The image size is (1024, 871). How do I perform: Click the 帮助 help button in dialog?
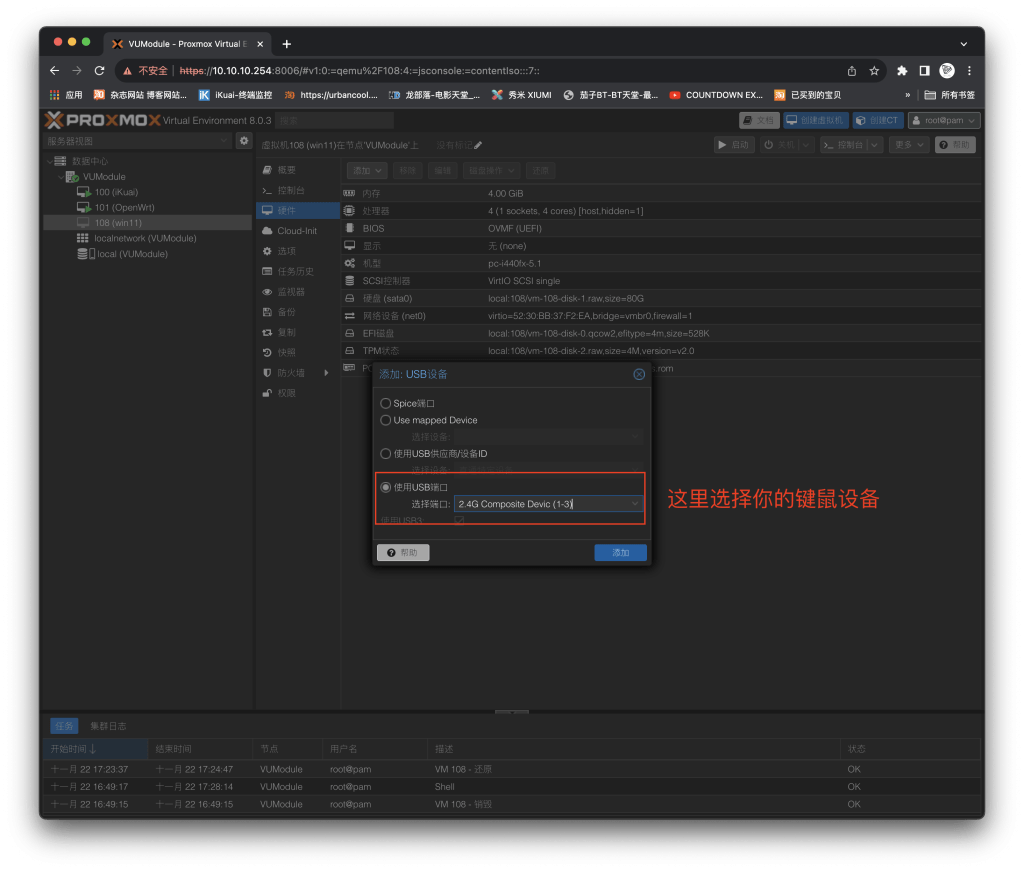click(x=403, y=552)
